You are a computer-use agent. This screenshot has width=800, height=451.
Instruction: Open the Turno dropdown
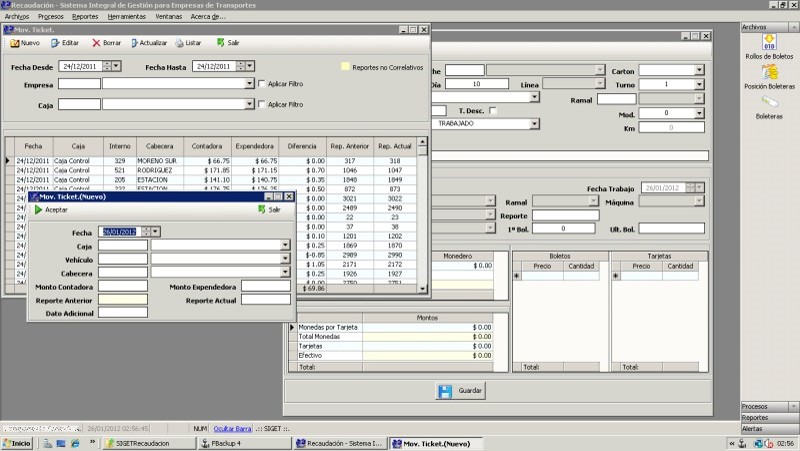pos(699,84)
